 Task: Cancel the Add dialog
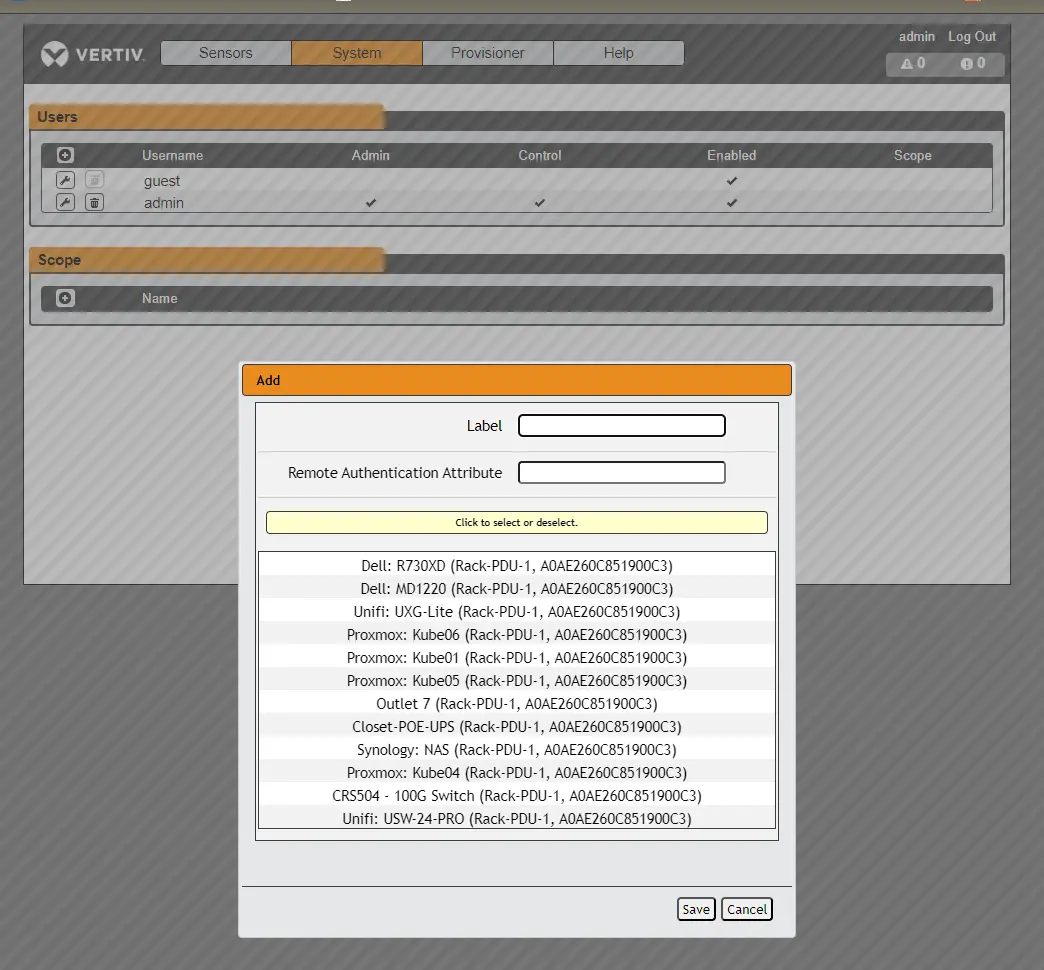[747, 909]
